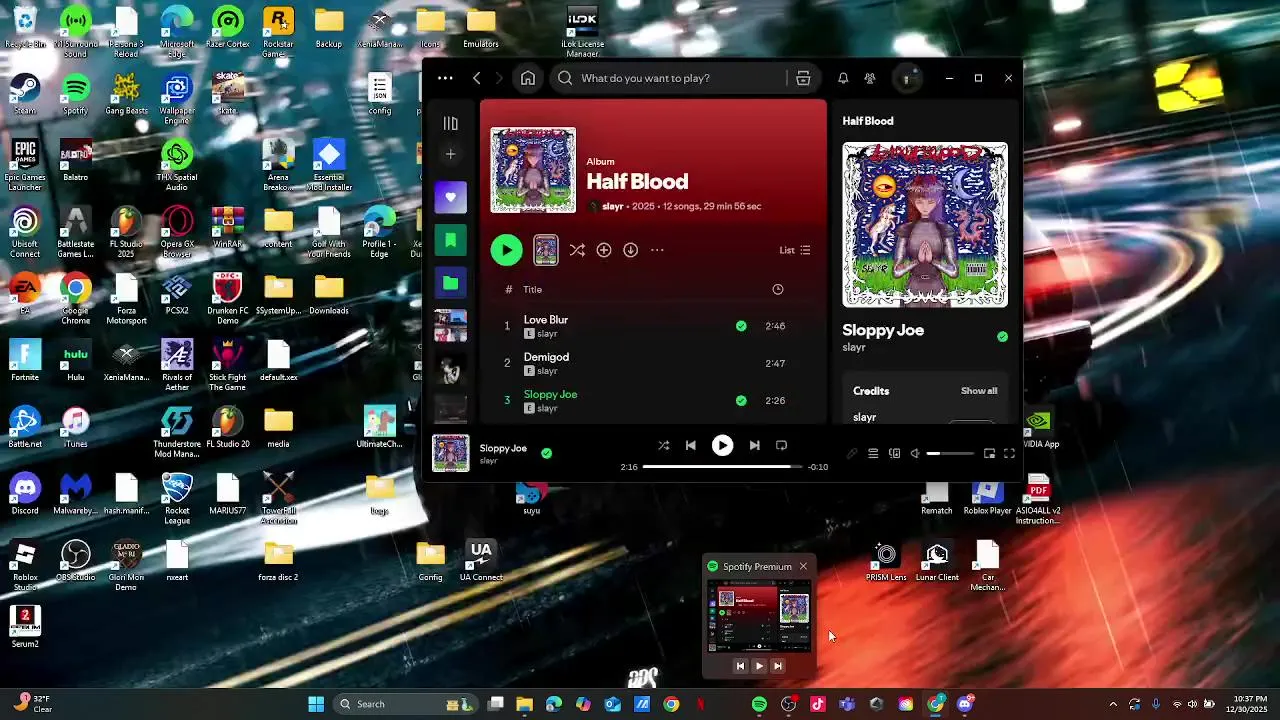Open Your Episodes green bookmark tile
The height and width of the screenshot is (720, 1280).
(451, 240)
